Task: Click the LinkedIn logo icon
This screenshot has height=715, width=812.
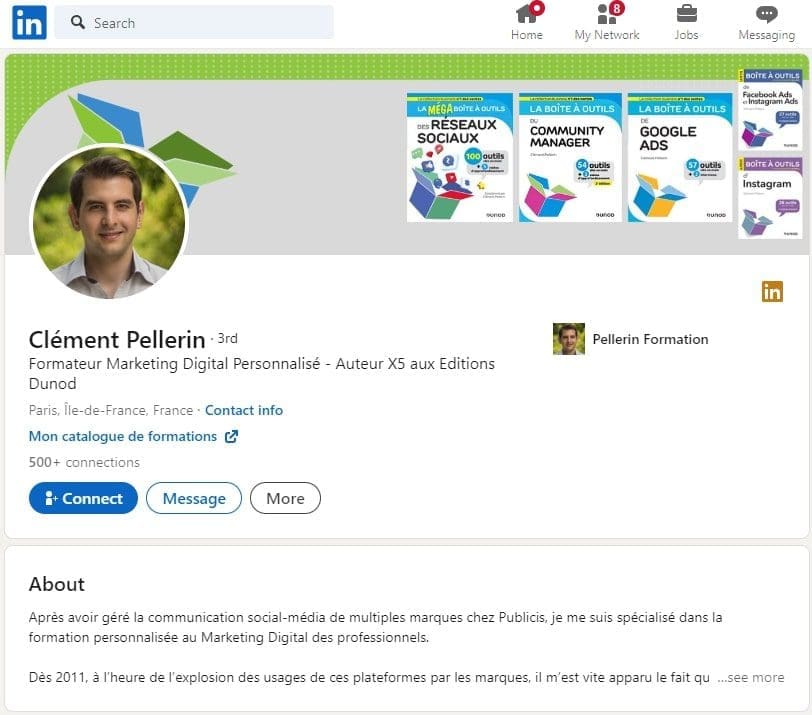Action: click(x=29, y=22)
